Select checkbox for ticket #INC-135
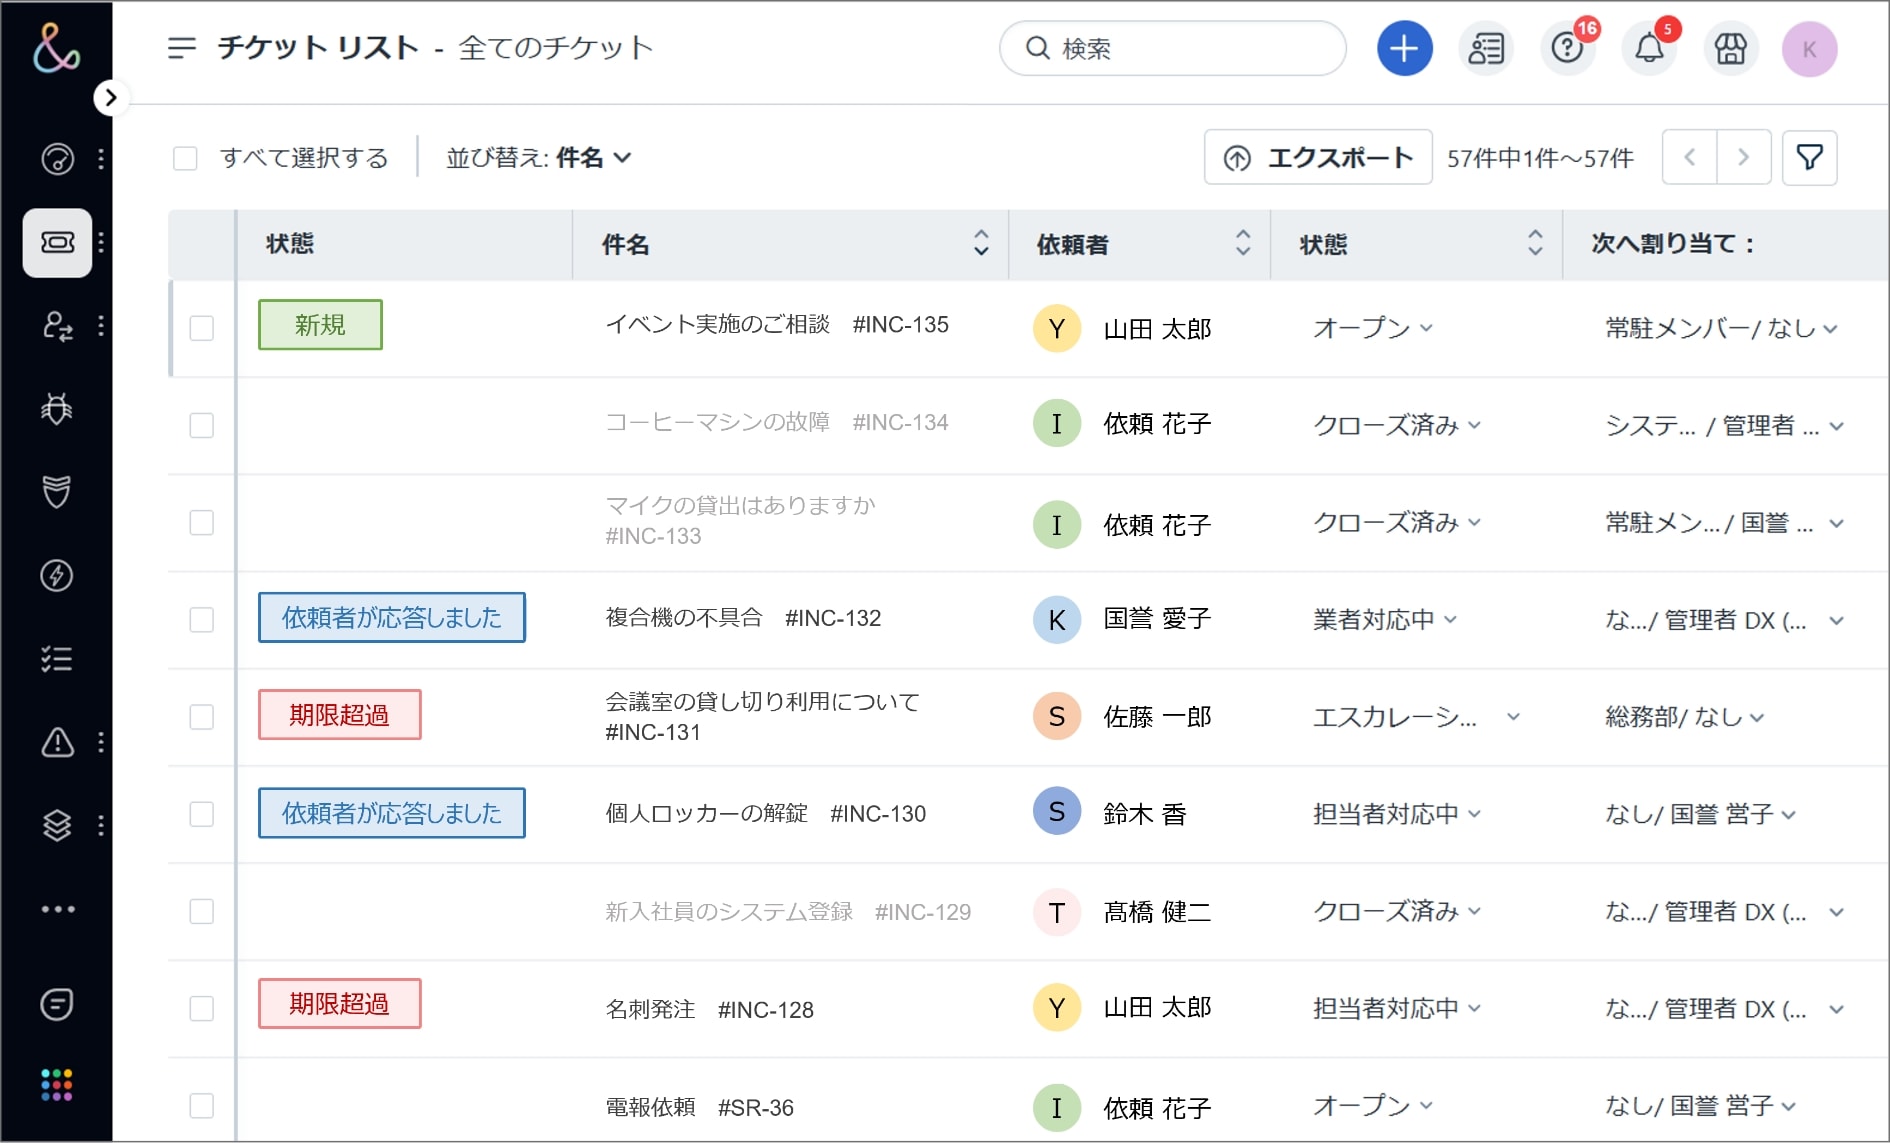Image resolution: width=1890 pixels, height=1143 pixels. [202, 328]
